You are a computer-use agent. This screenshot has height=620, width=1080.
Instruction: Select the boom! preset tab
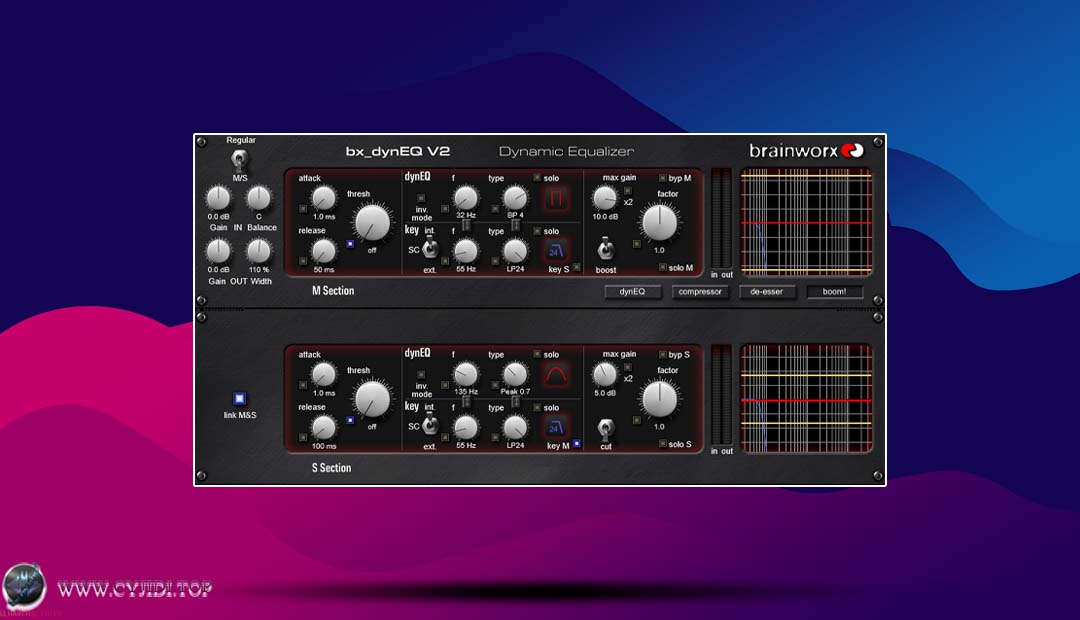[834, 291]
